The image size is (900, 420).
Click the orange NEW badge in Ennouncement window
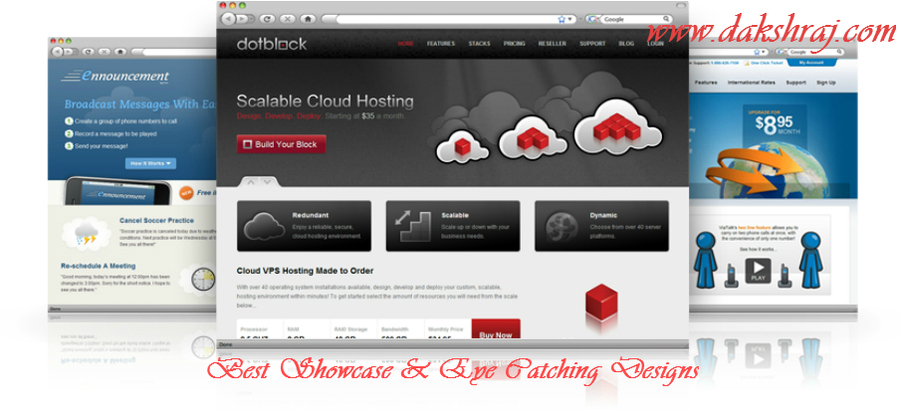point(187,193)
